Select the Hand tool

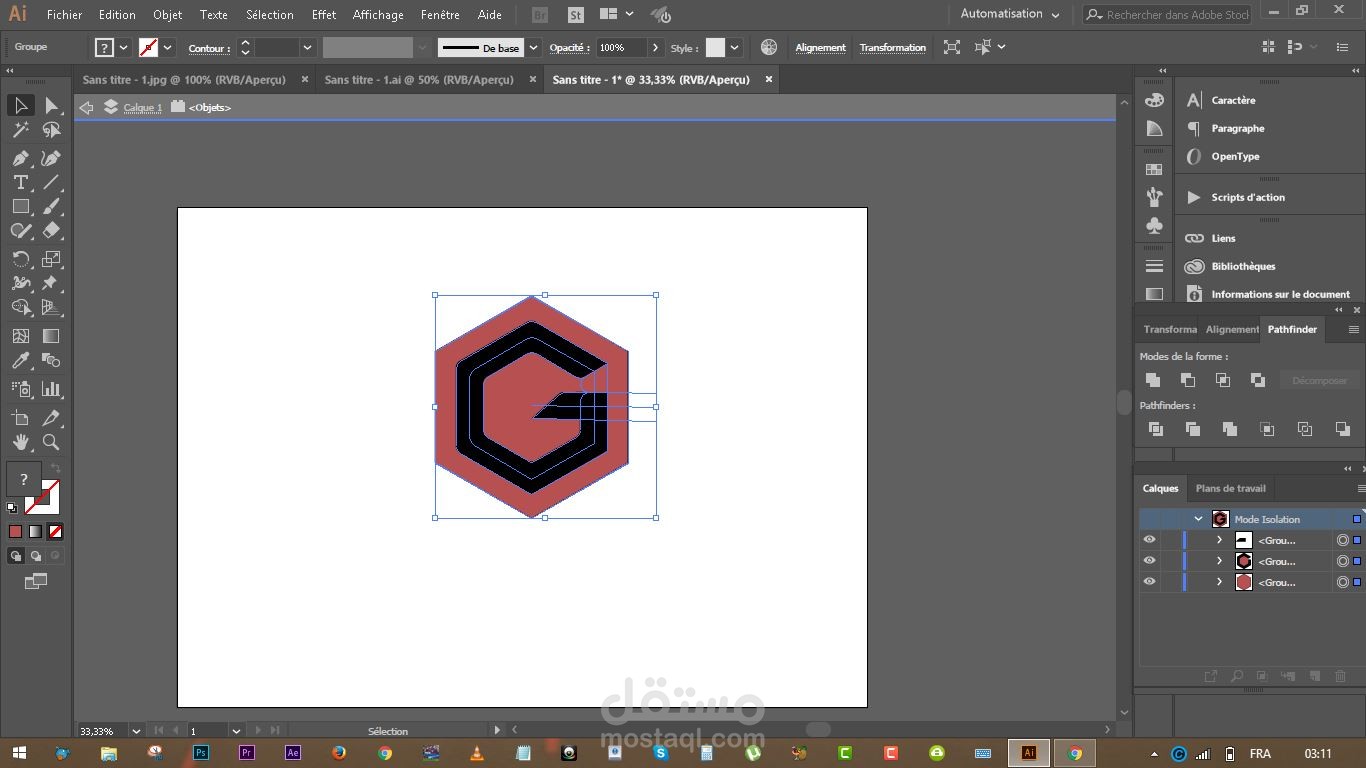tap(20, 442)
